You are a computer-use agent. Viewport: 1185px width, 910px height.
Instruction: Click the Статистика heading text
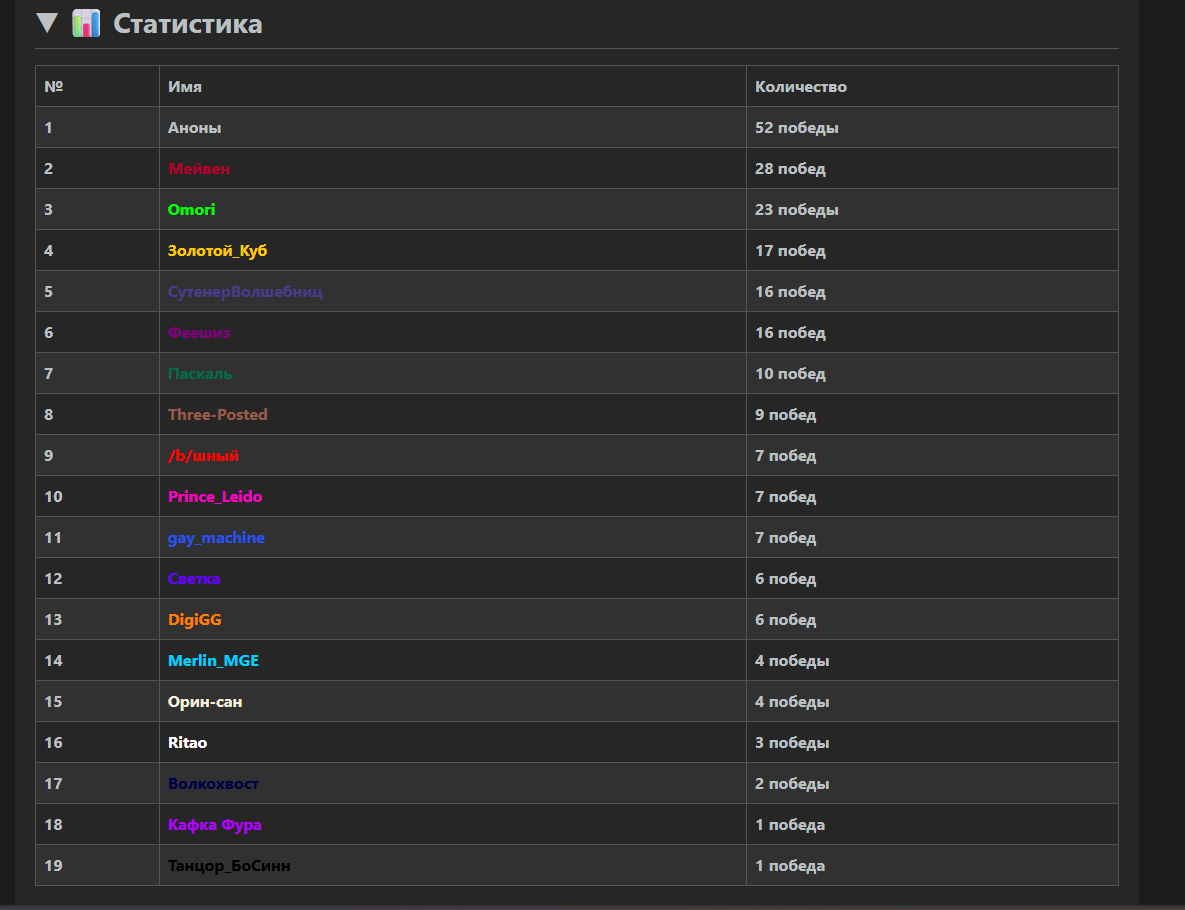click(187, 23)
